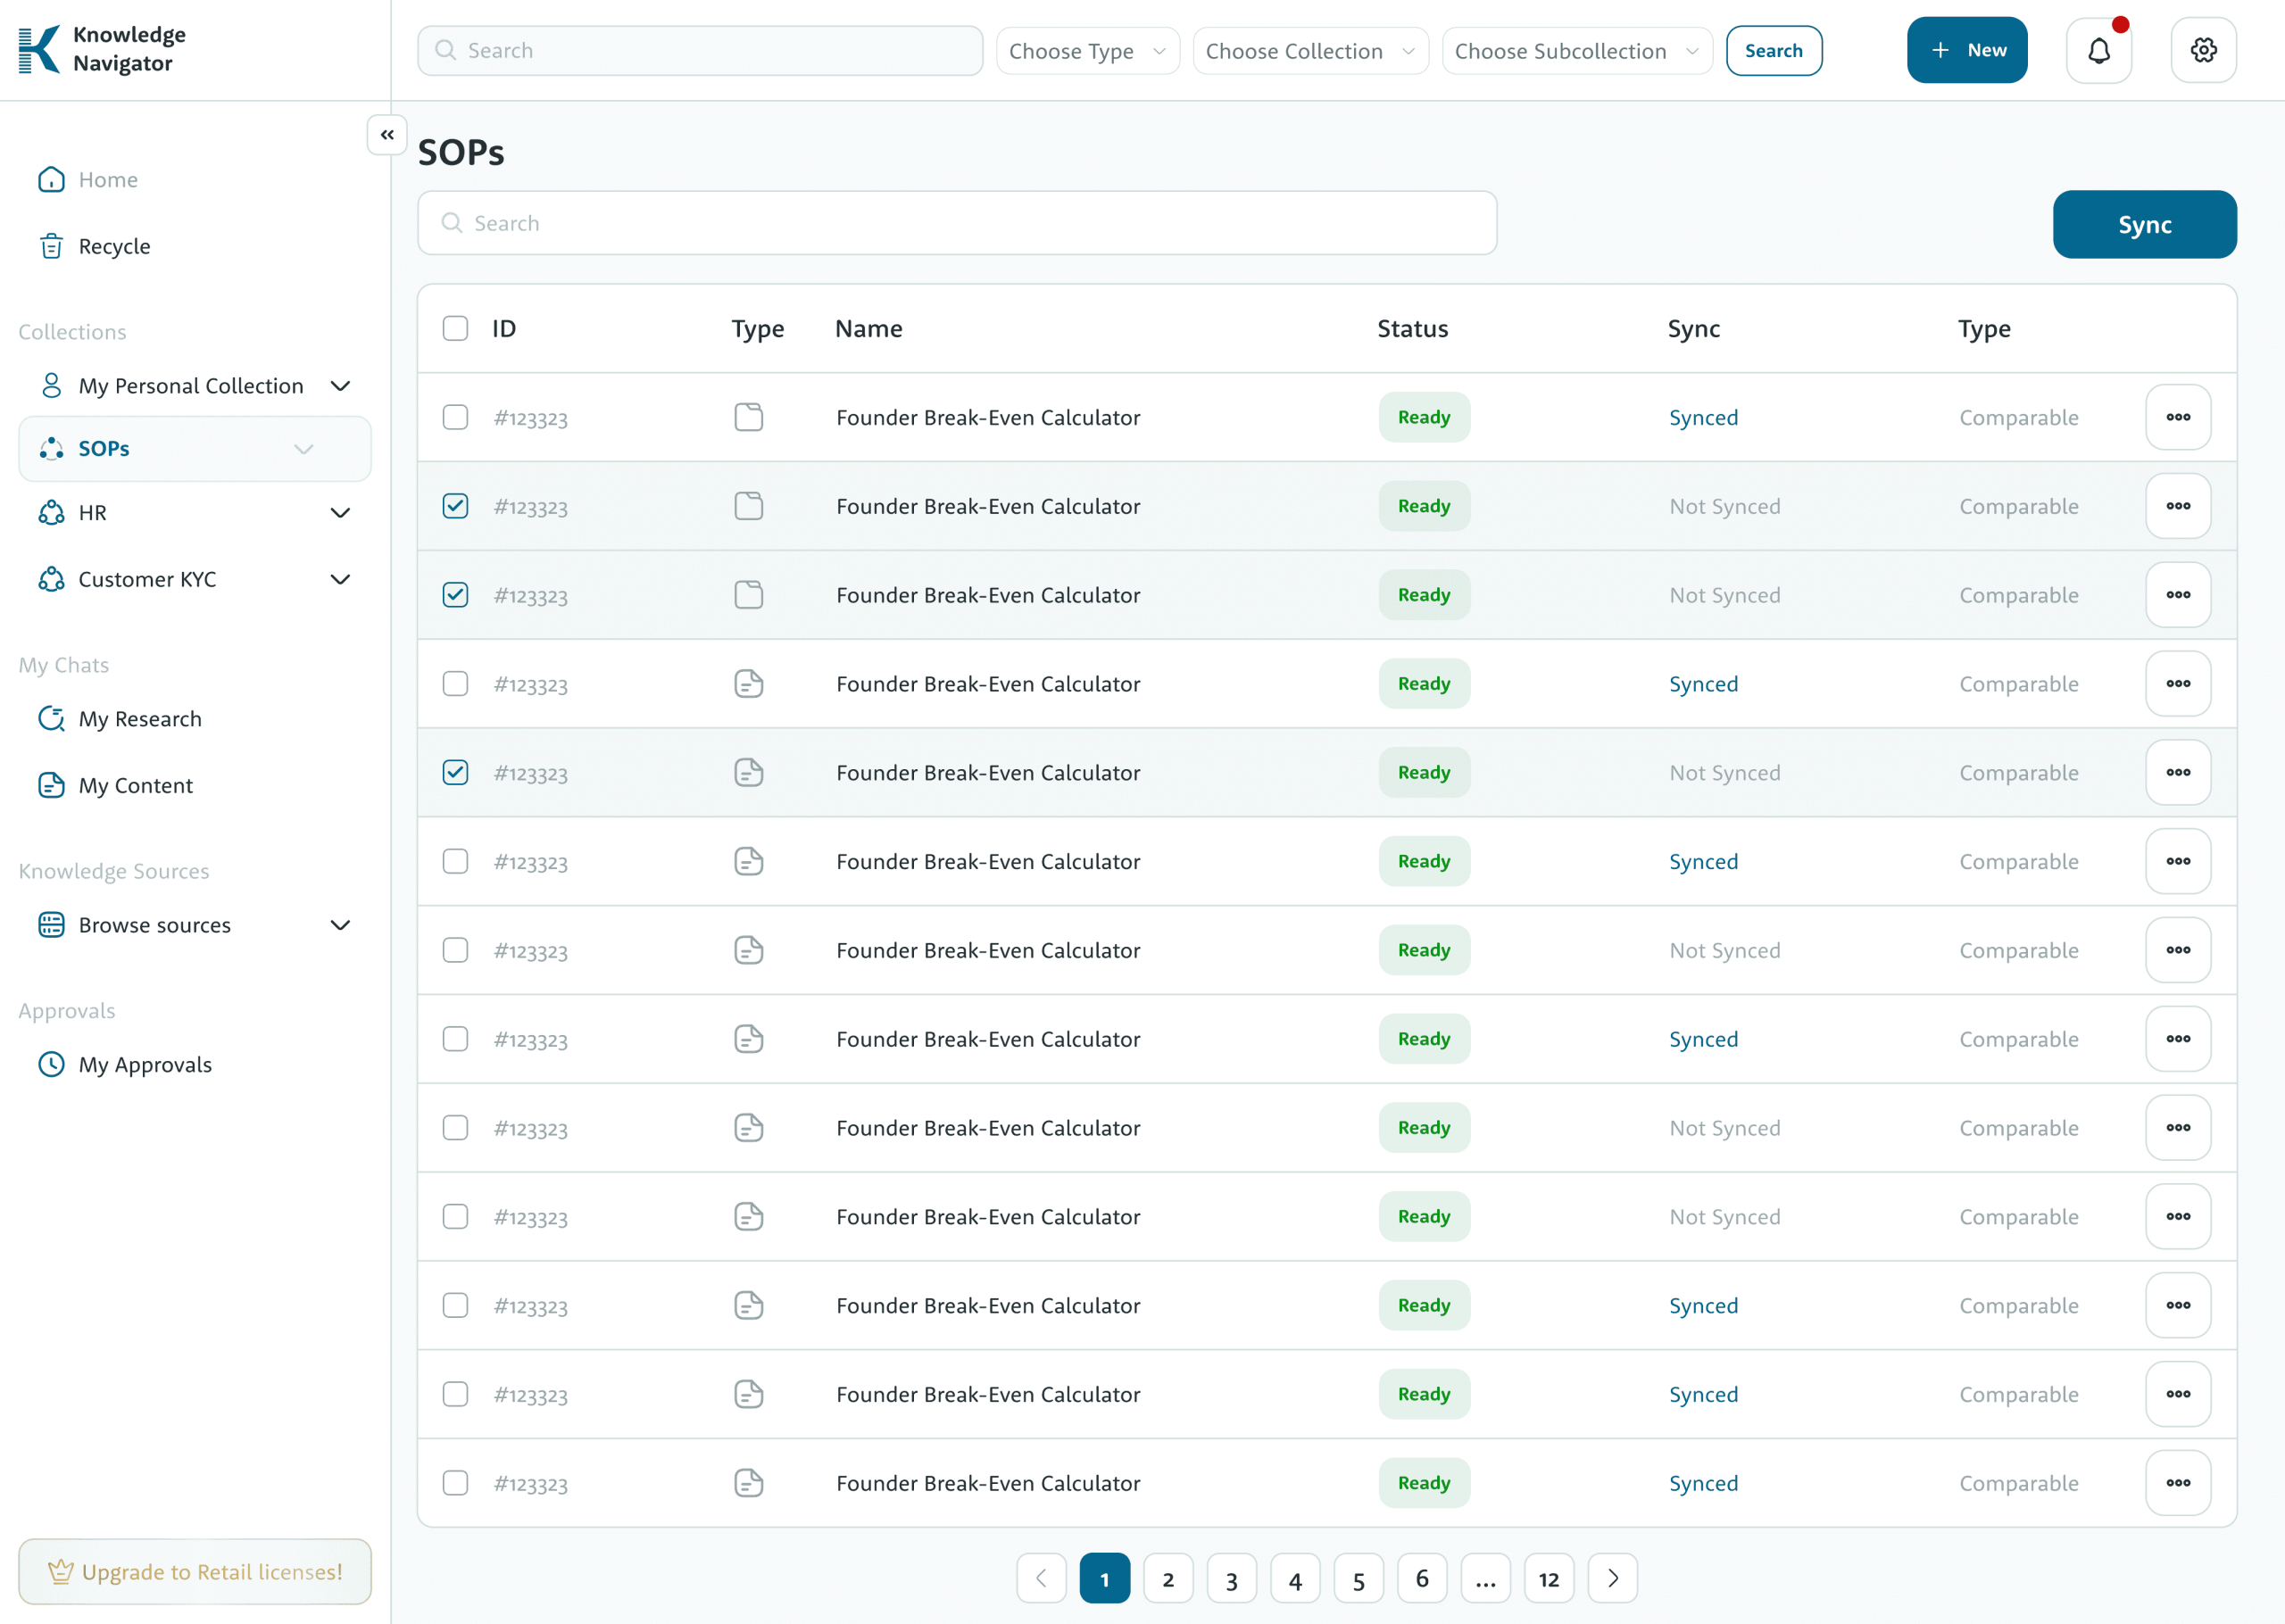Viewport: 2285px width, 1624px height.
Task: Open Recycle bin in sidebar
Action: pyautogui.click(x=114, y=246)
